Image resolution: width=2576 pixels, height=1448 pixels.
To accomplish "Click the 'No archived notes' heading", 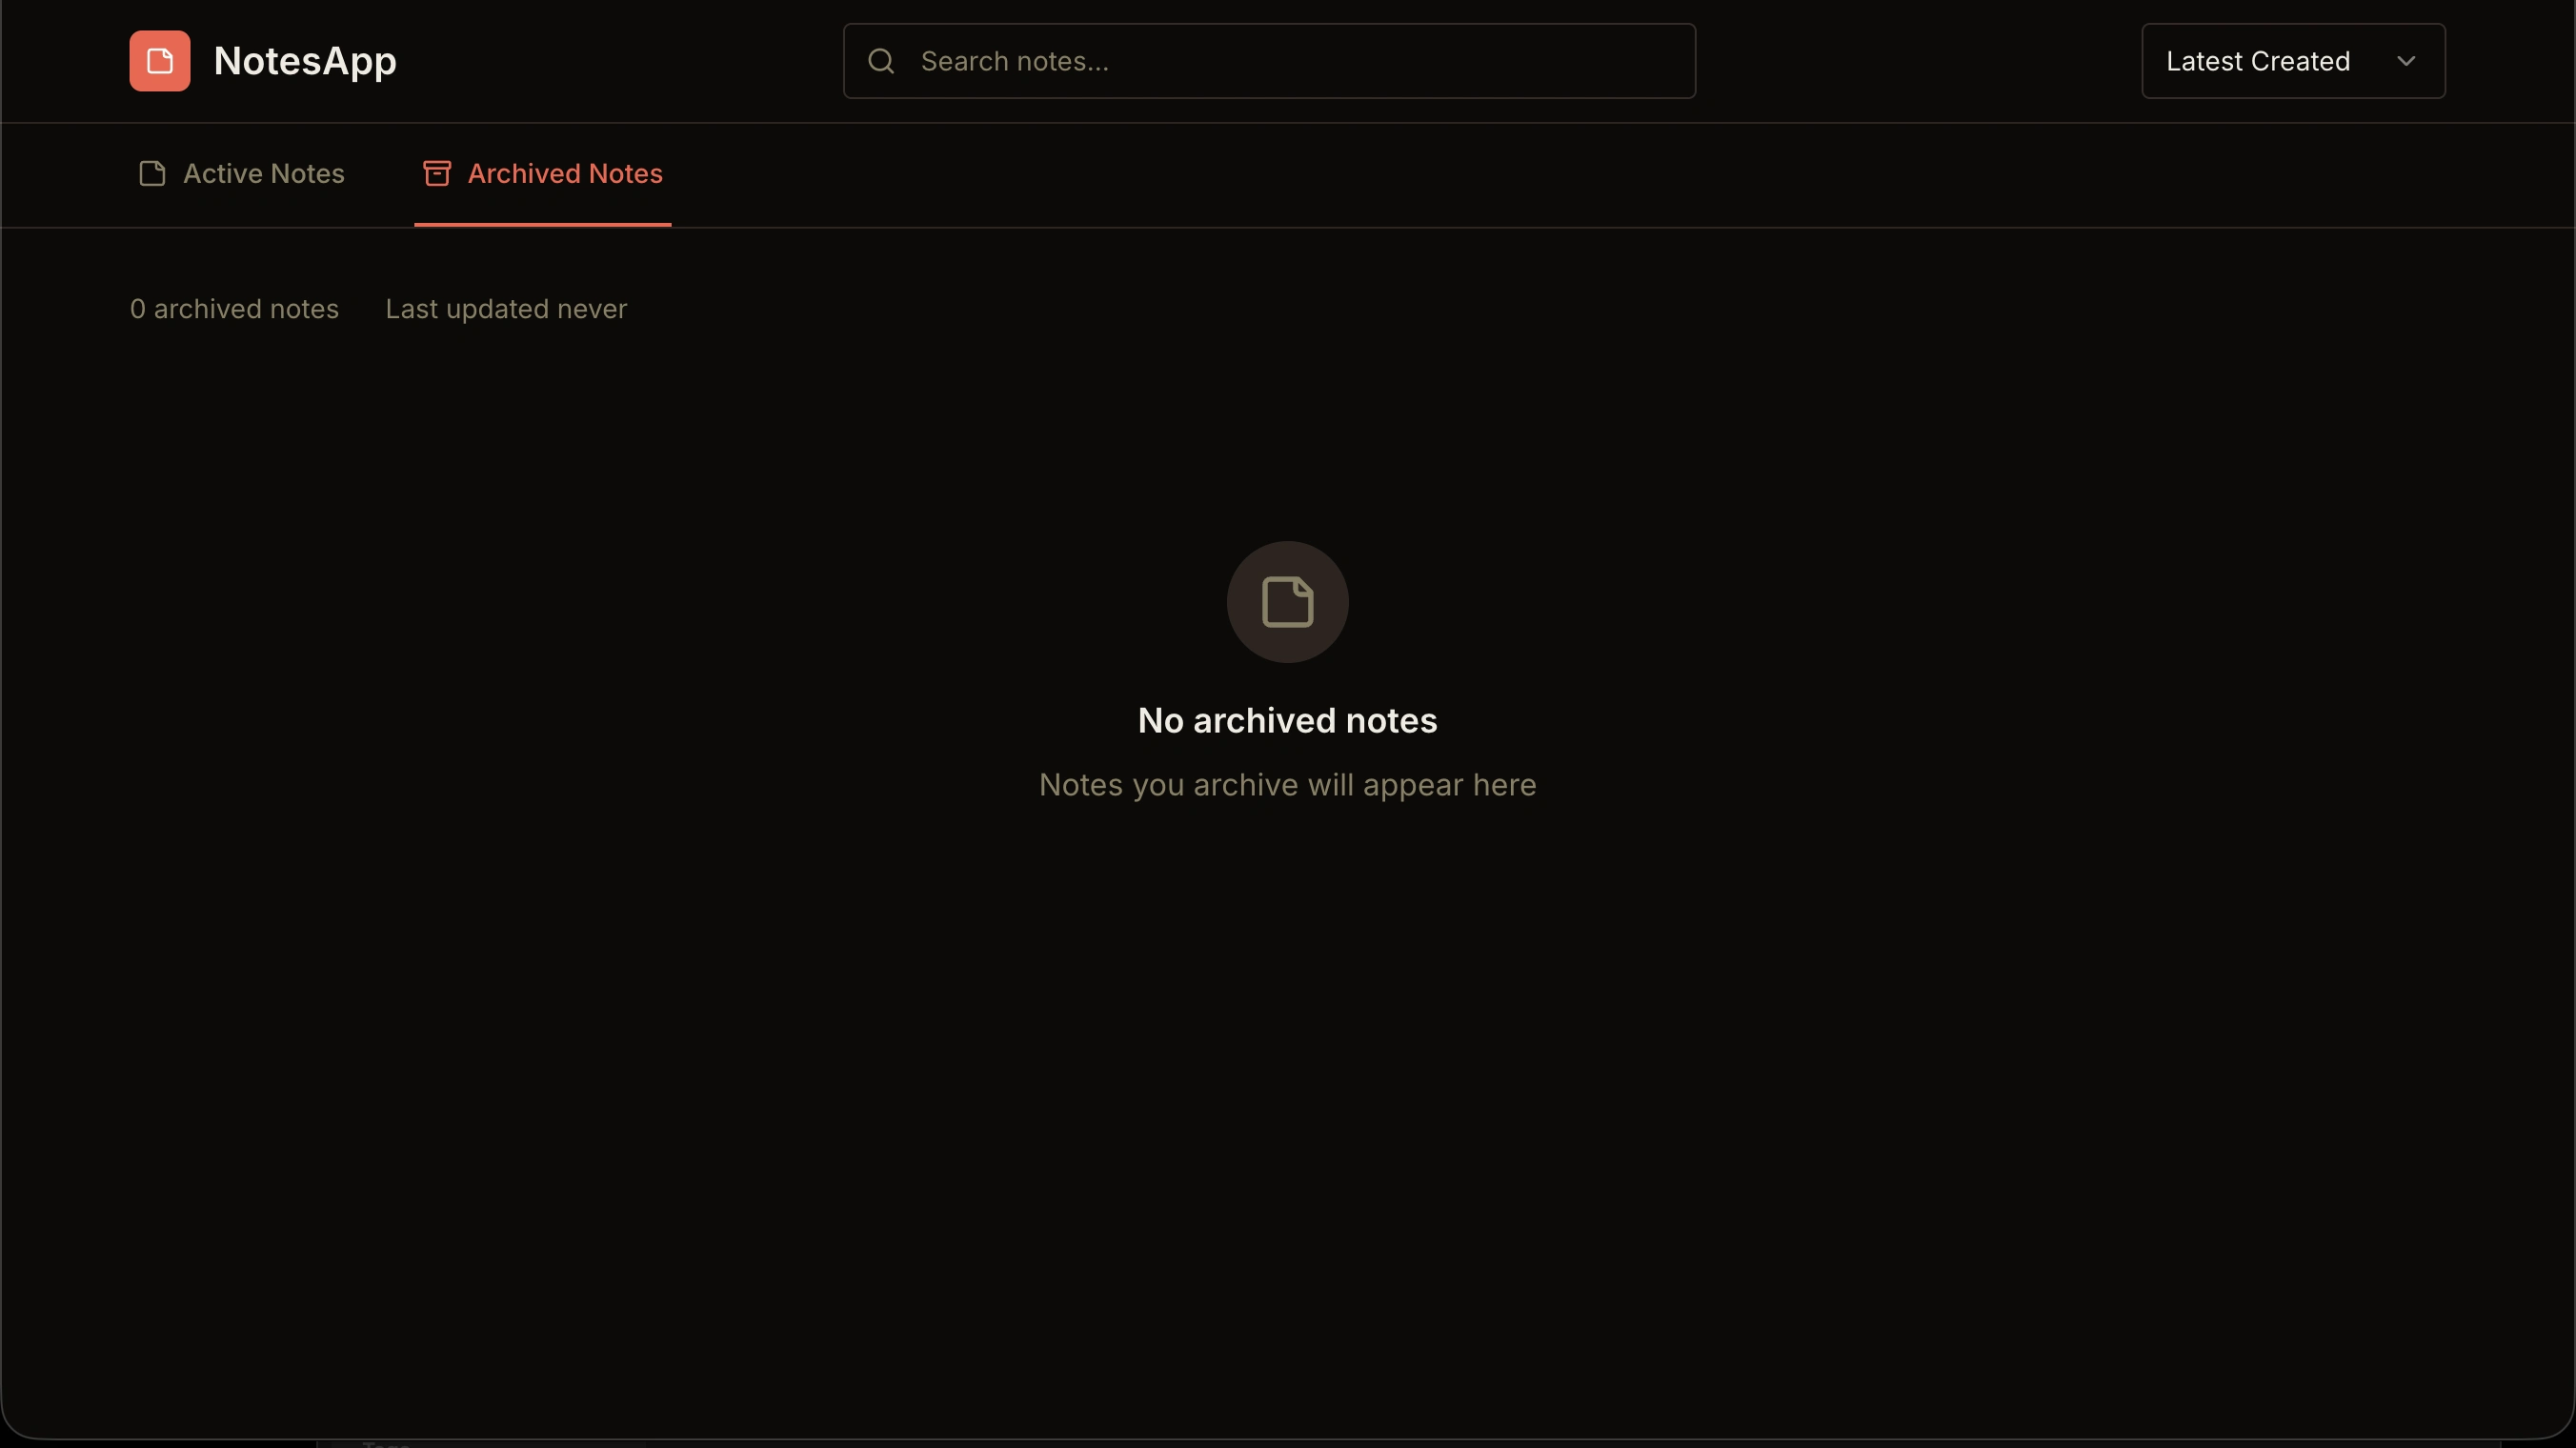I will (1287, 721).
